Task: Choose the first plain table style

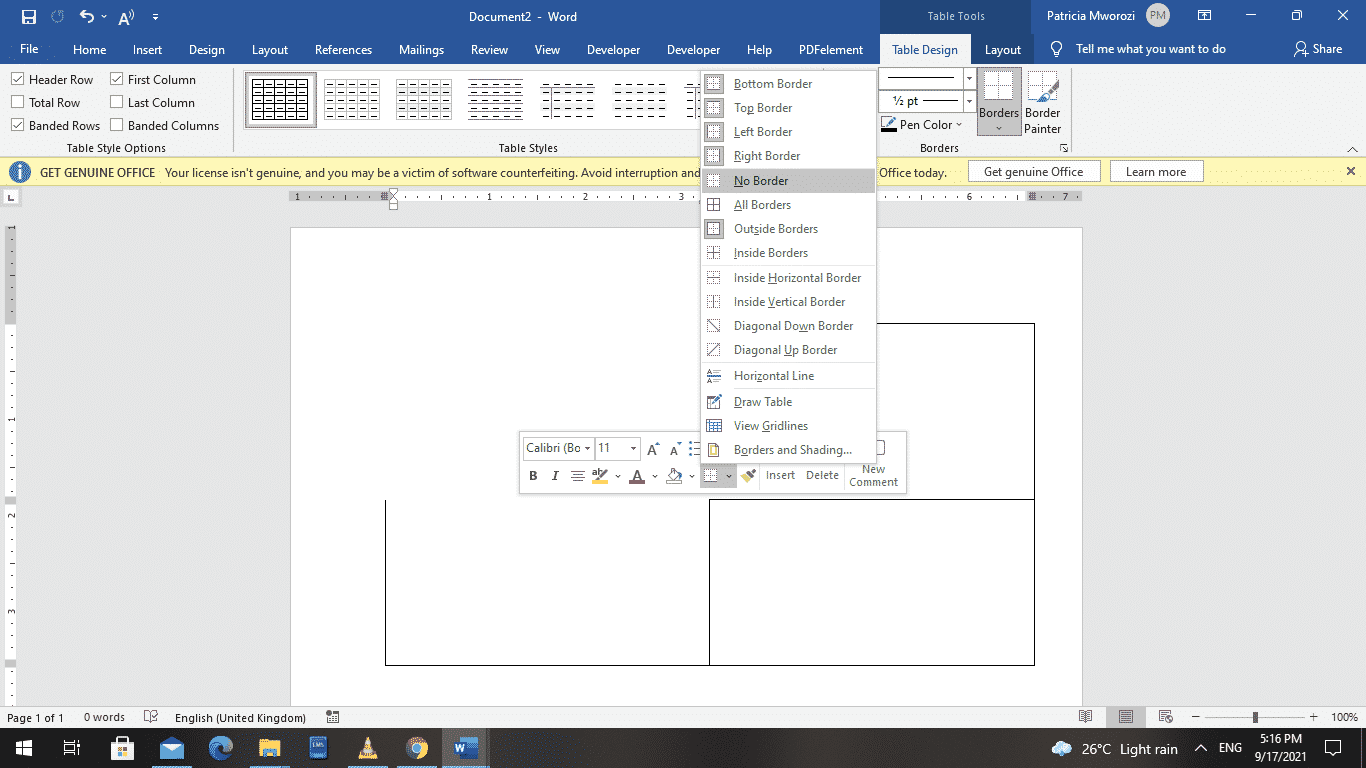Action: click(x=280, y=98)
